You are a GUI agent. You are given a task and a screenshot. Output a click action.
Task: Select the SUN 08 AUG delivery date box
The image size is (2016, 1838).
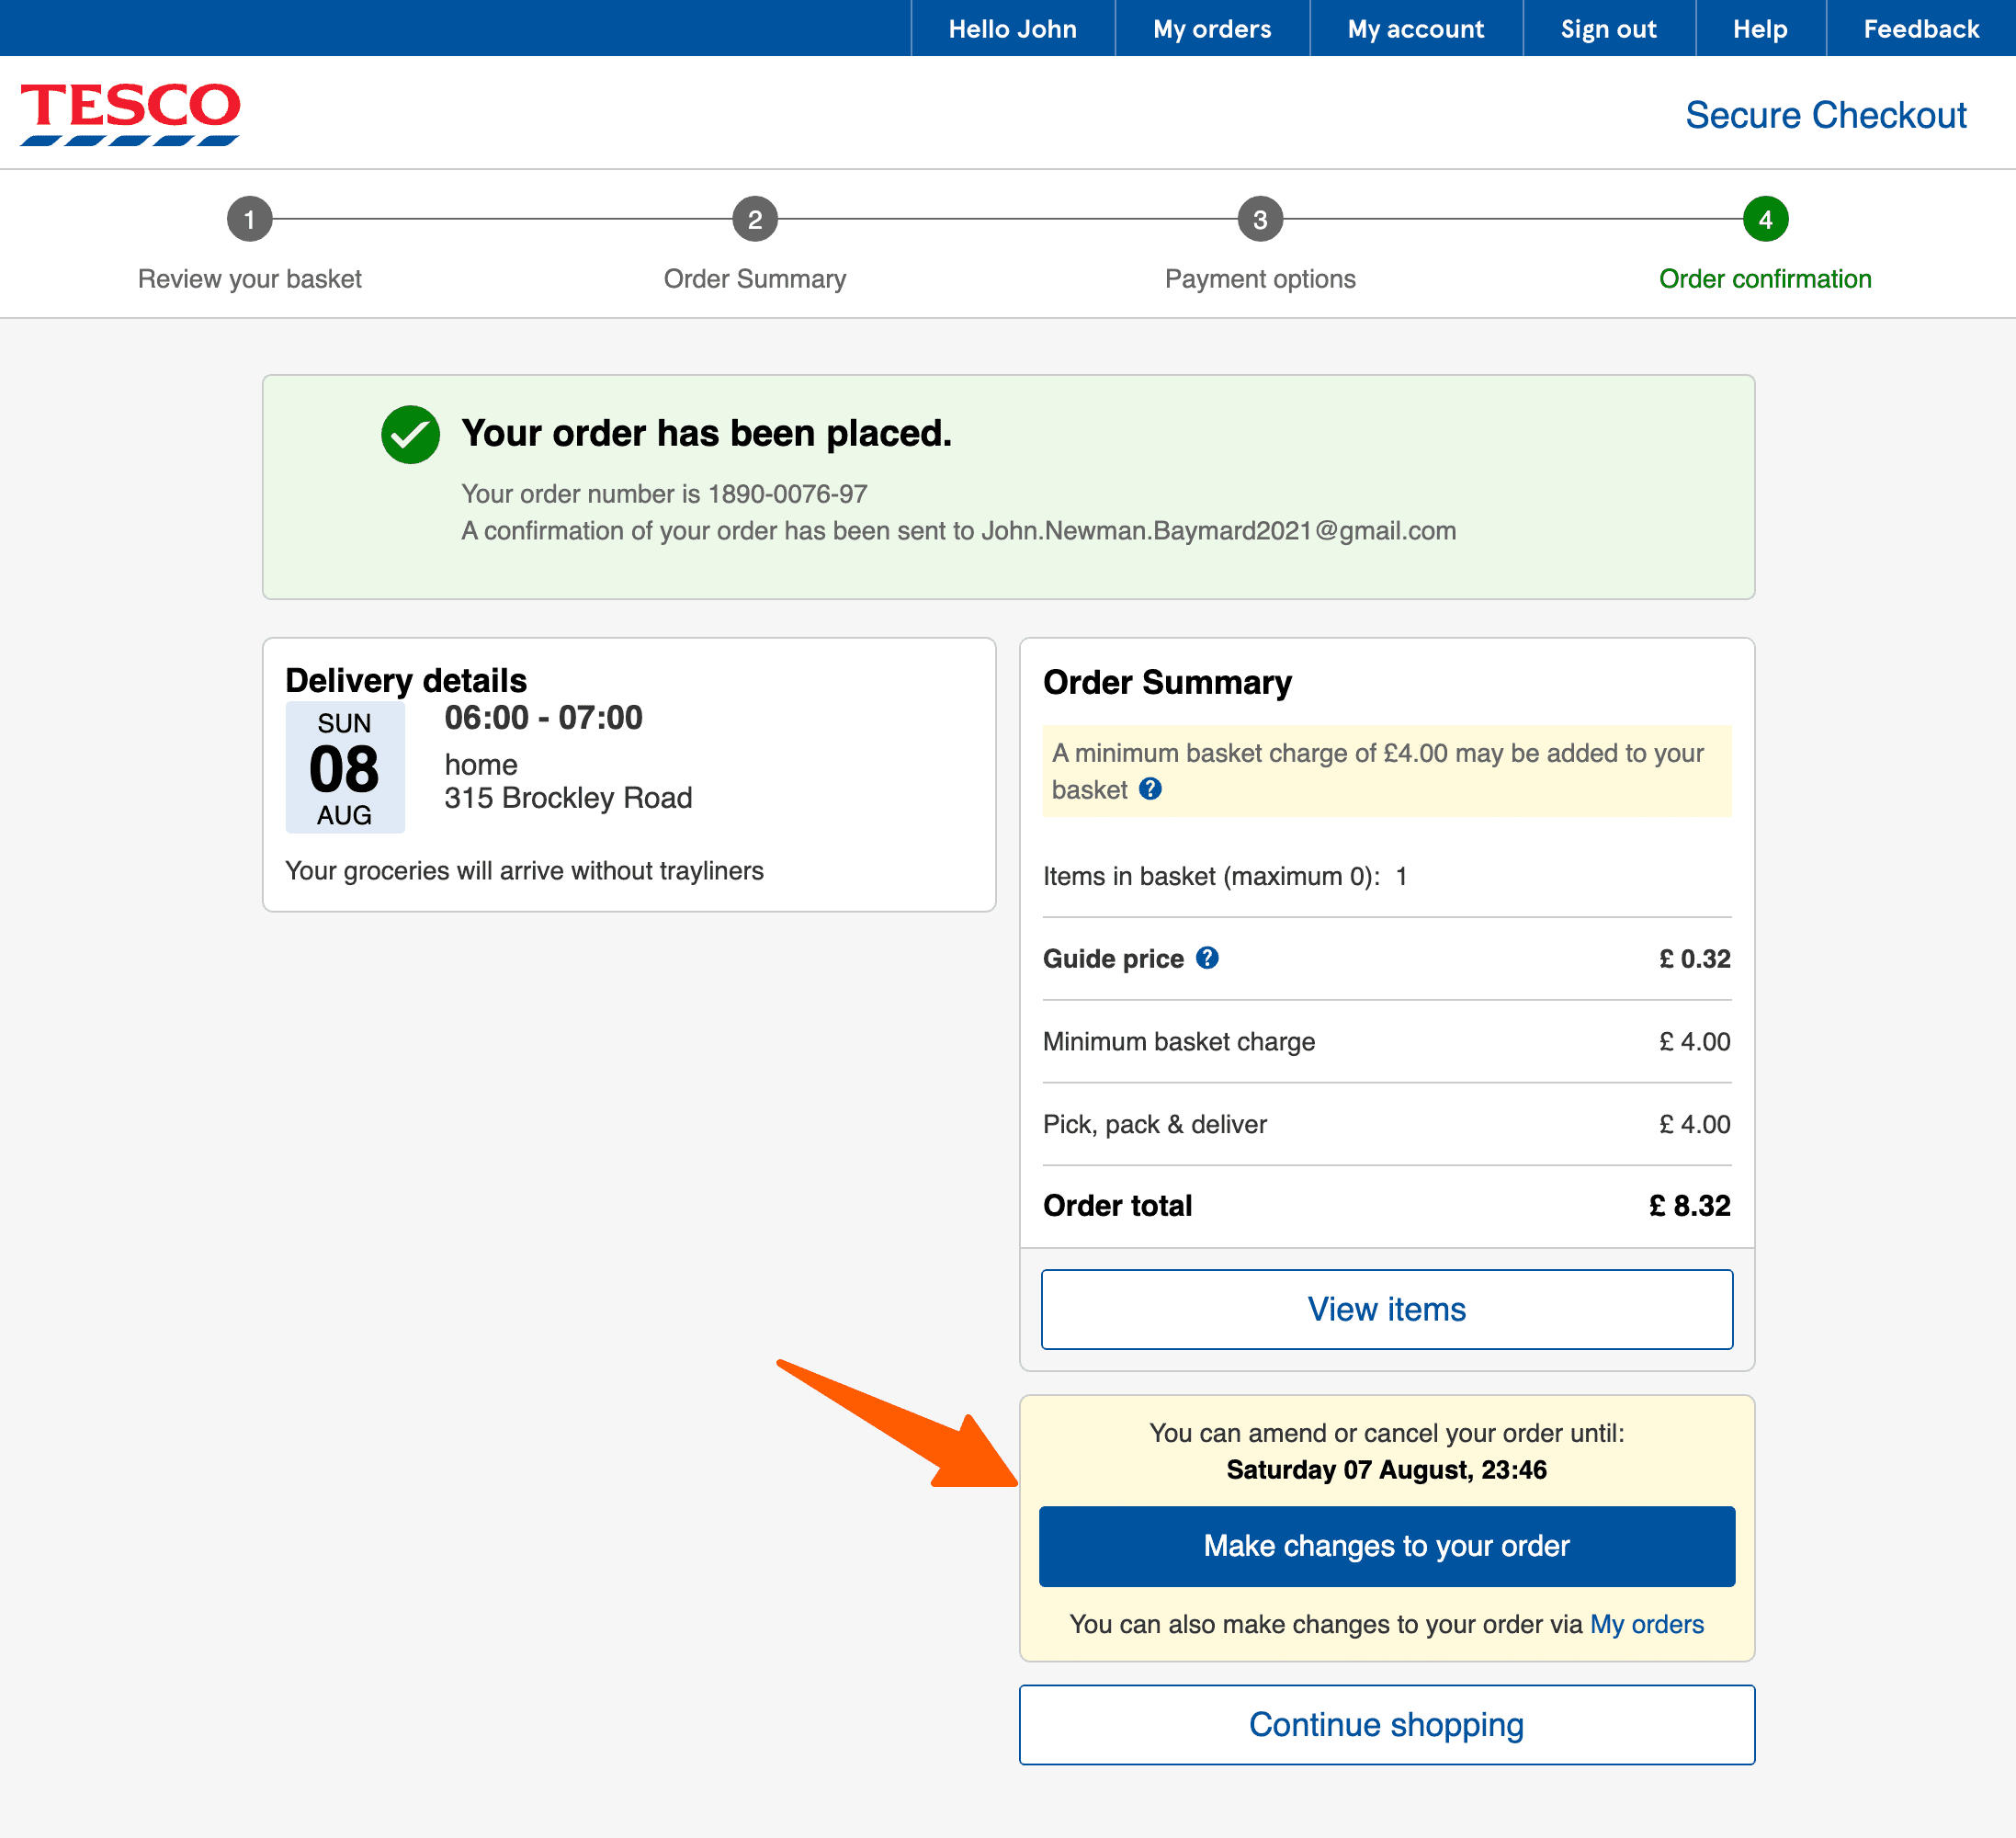344,768
